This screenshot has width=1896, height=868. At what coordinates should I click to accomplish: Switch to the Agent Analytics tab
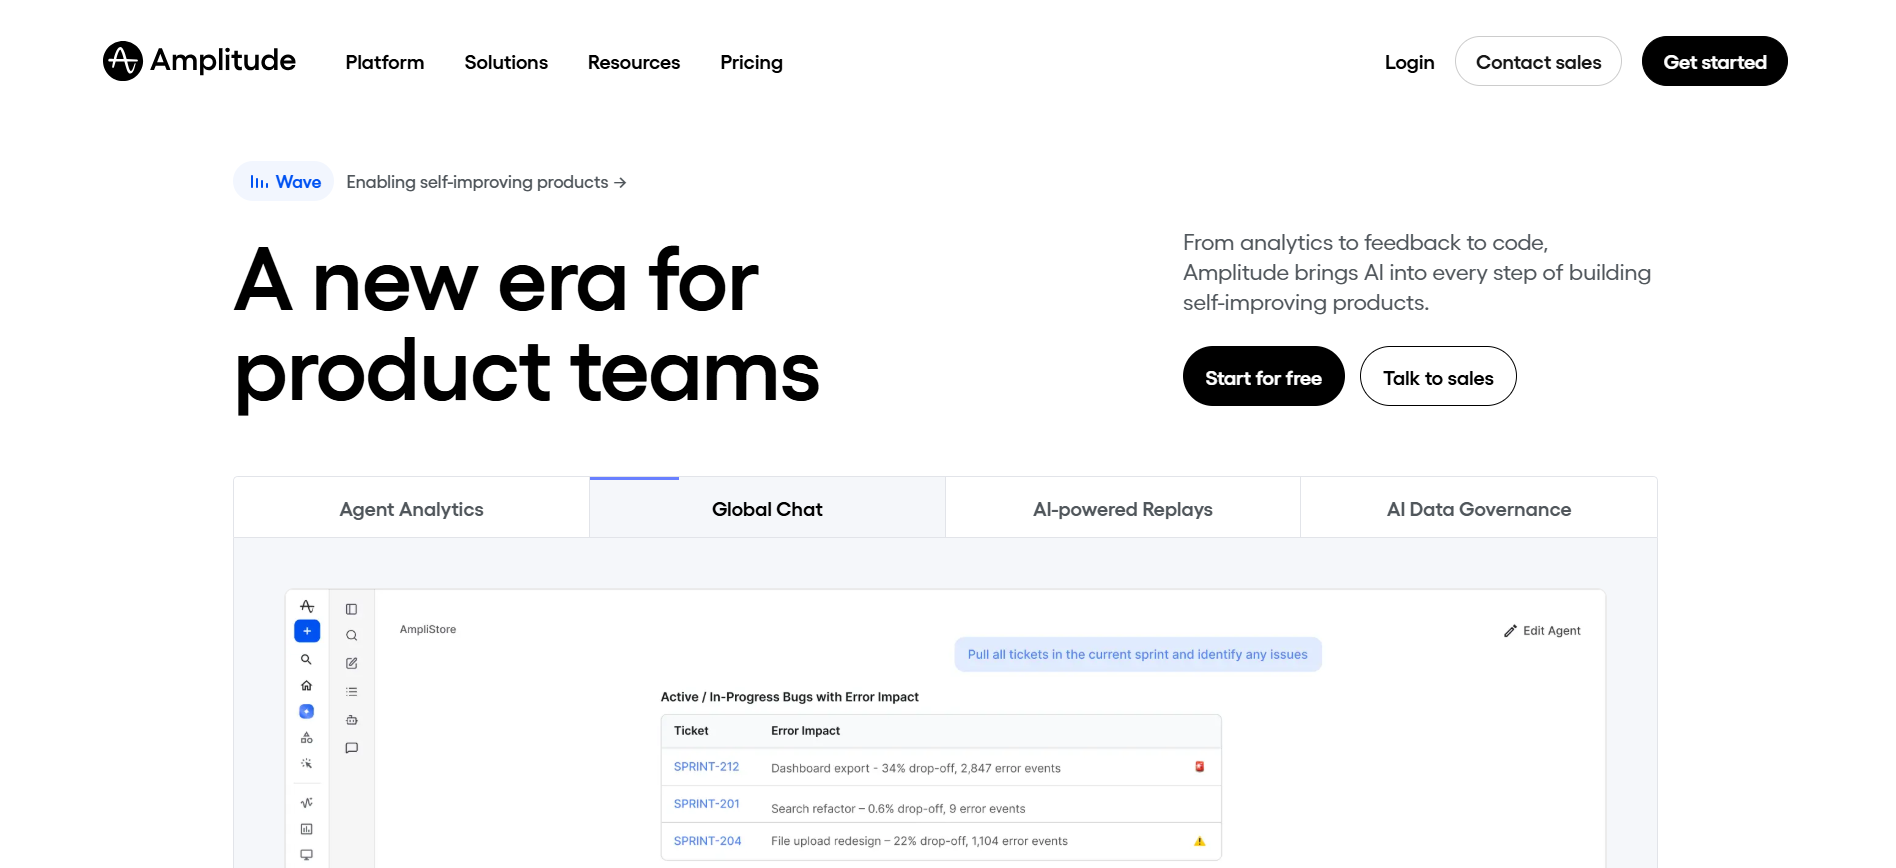point(411,508)
